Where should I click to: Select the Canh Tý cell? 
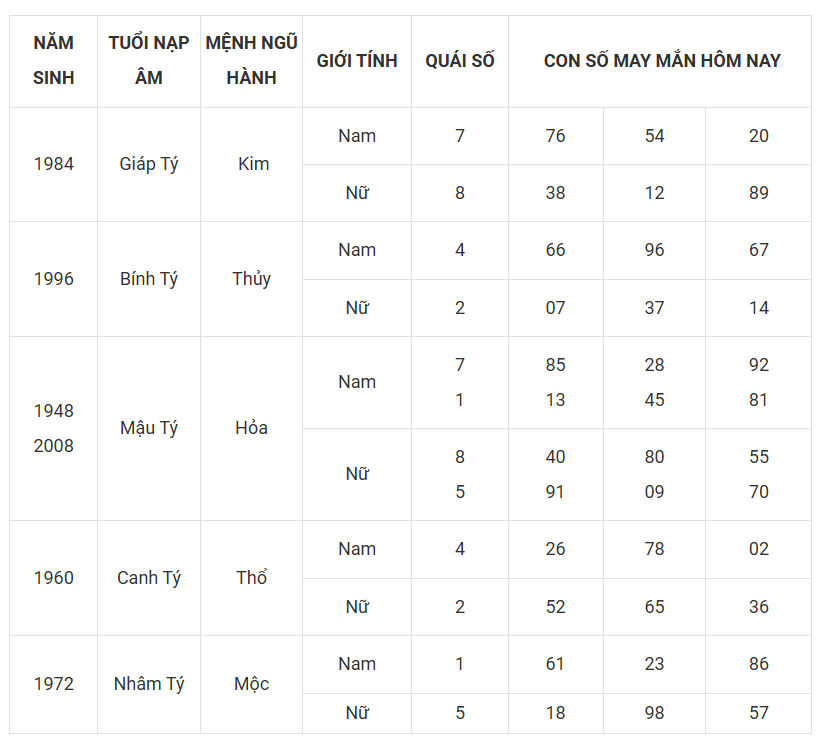coord(149,578)
